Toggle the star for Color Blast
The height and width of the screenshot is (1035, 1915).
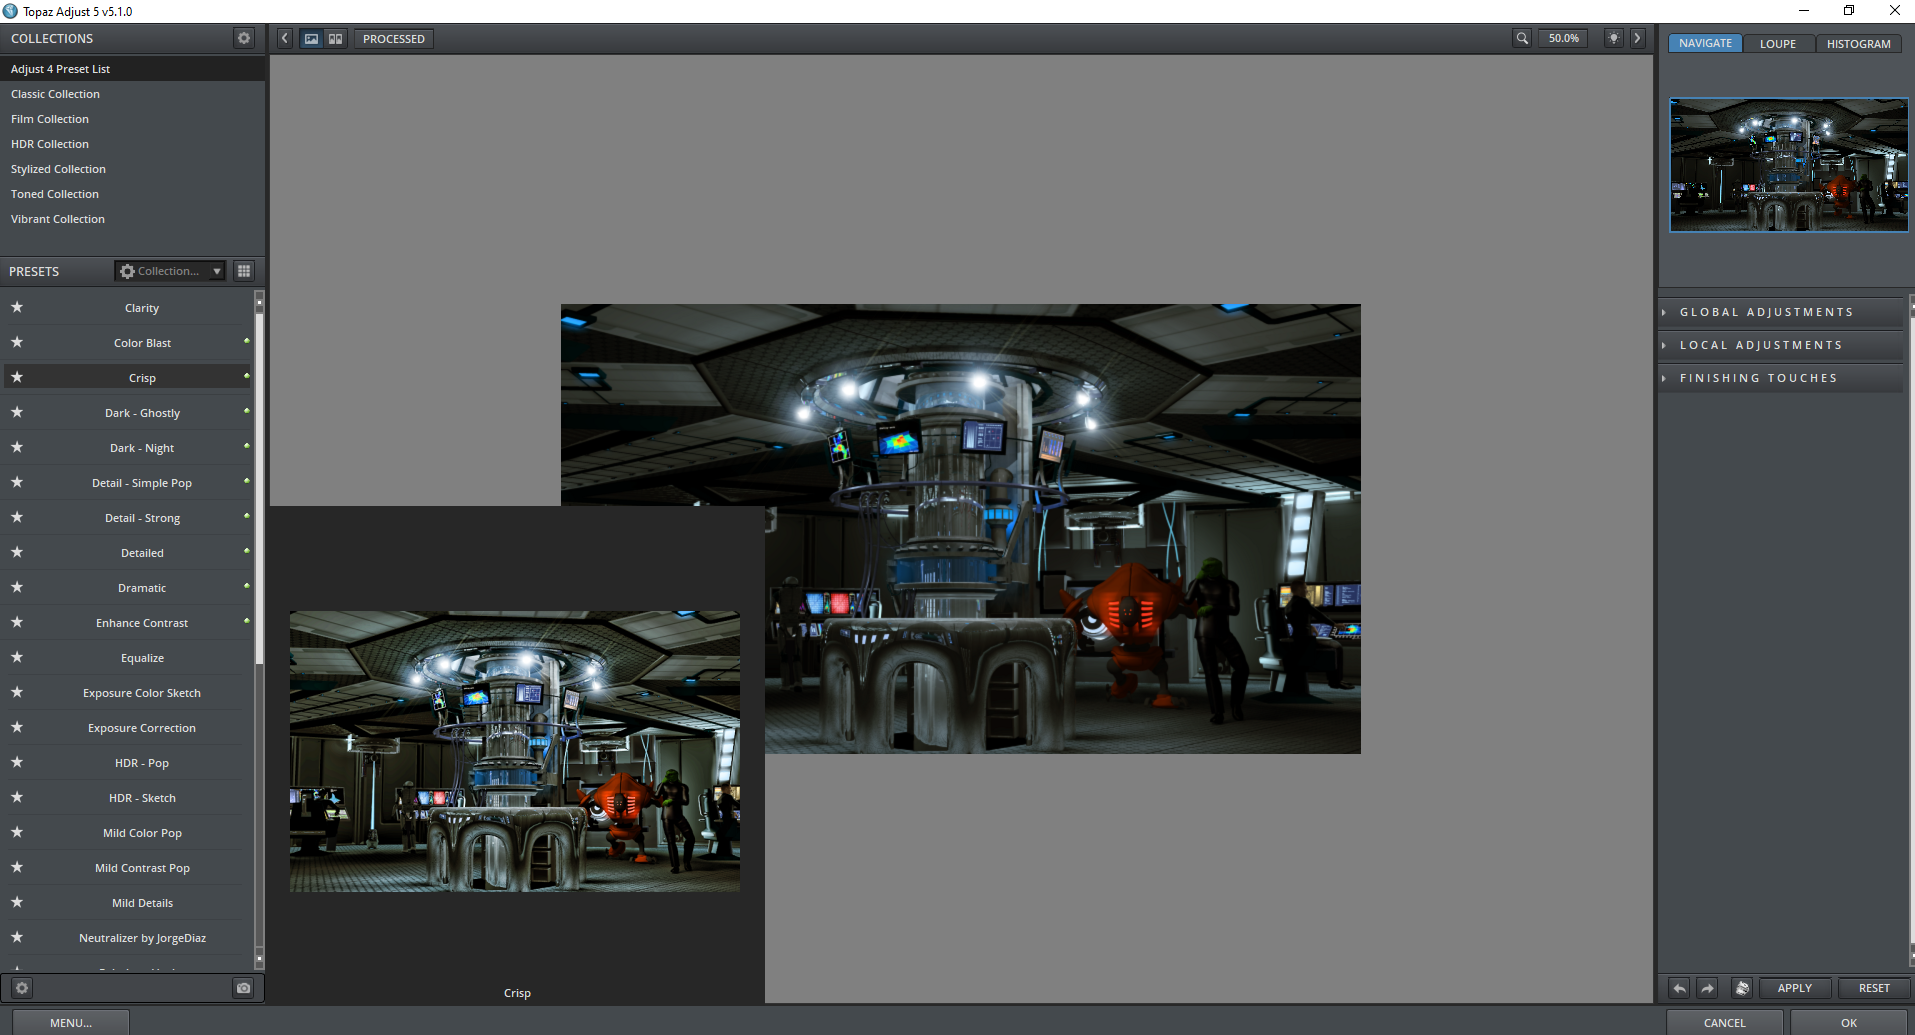(17, 342)
